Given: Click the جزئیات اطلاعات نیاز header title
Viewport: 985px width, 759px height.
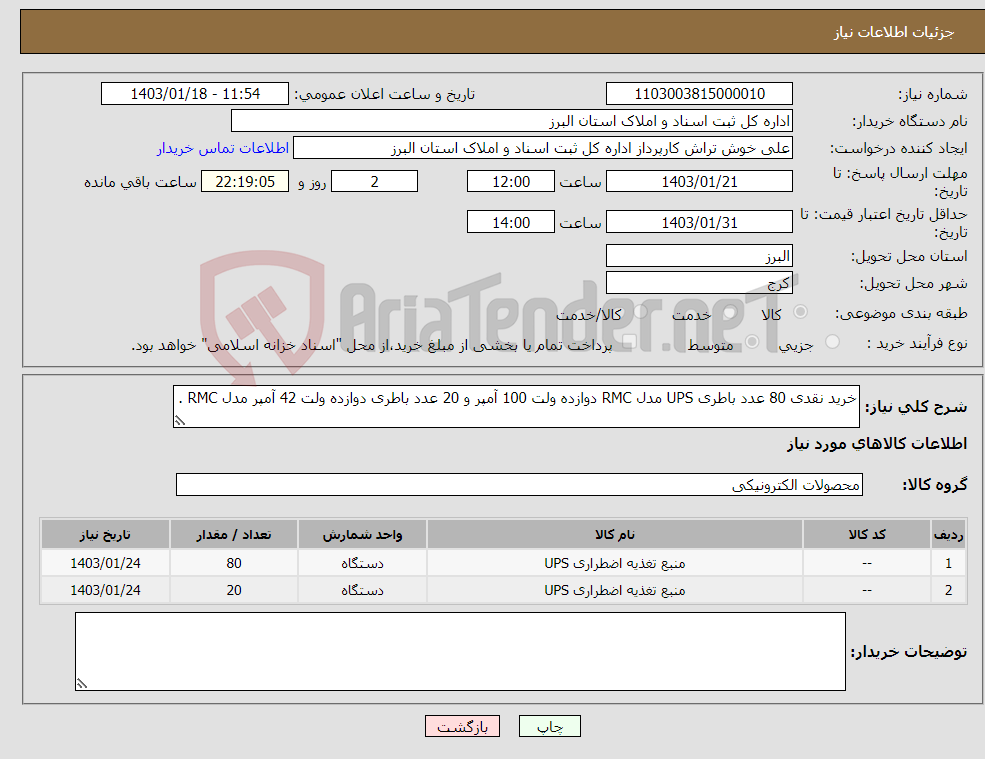Looking at the screenshot, I should pos(894,32).
